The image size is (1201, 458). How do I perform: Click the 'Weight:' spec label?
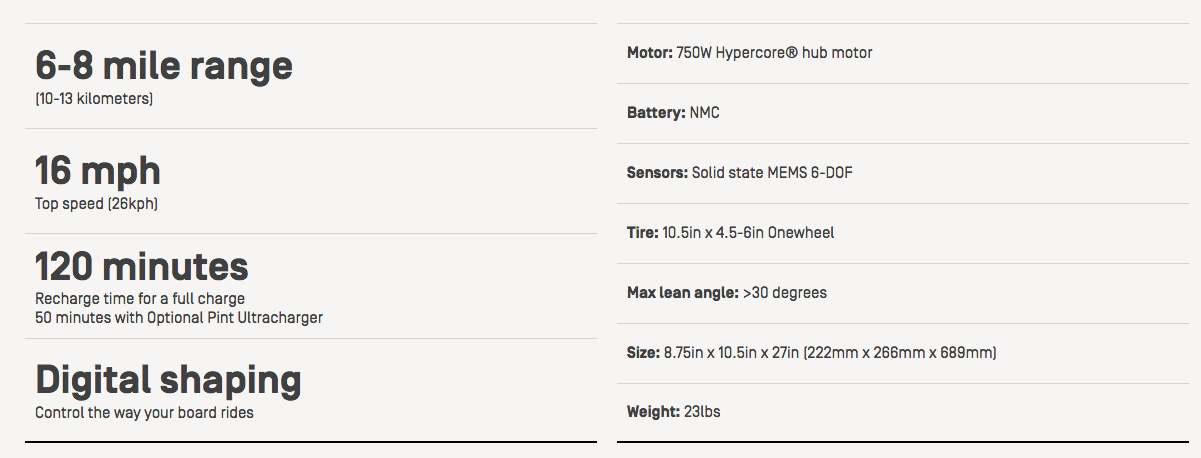pyautogui.click(x=653, y=412)
